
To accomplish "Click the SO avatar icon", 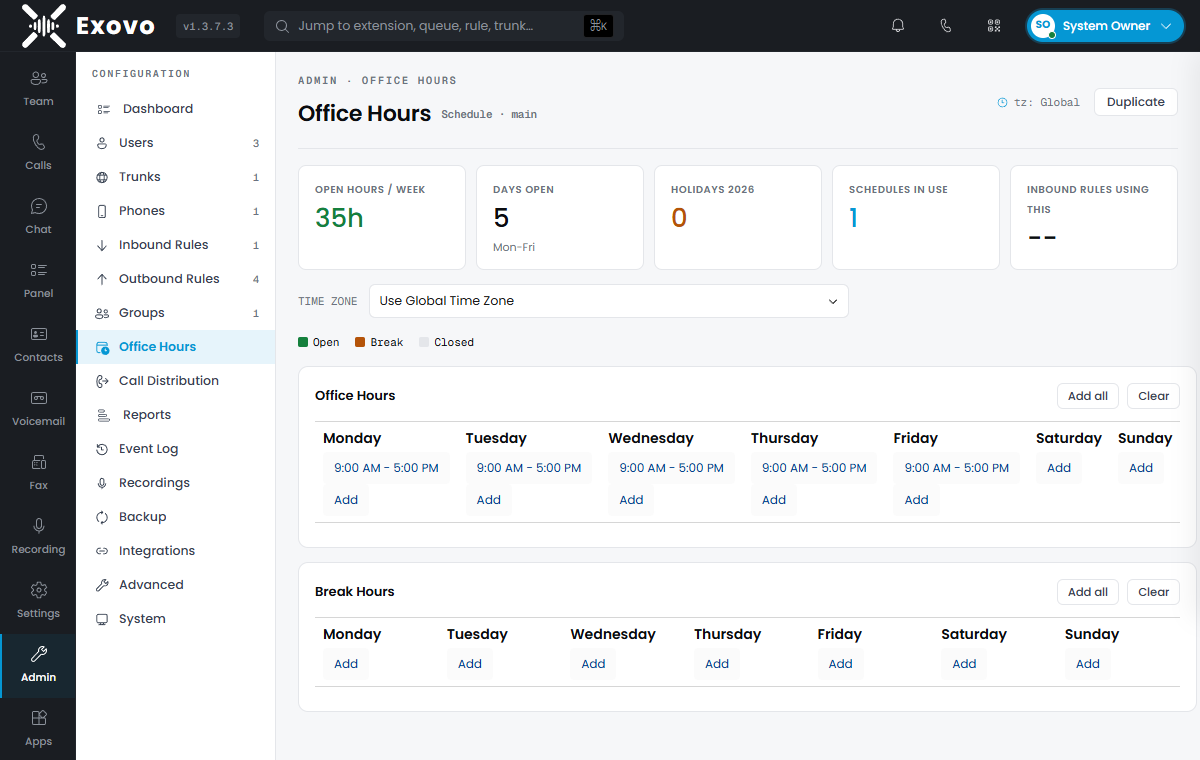I will 1043,26.
